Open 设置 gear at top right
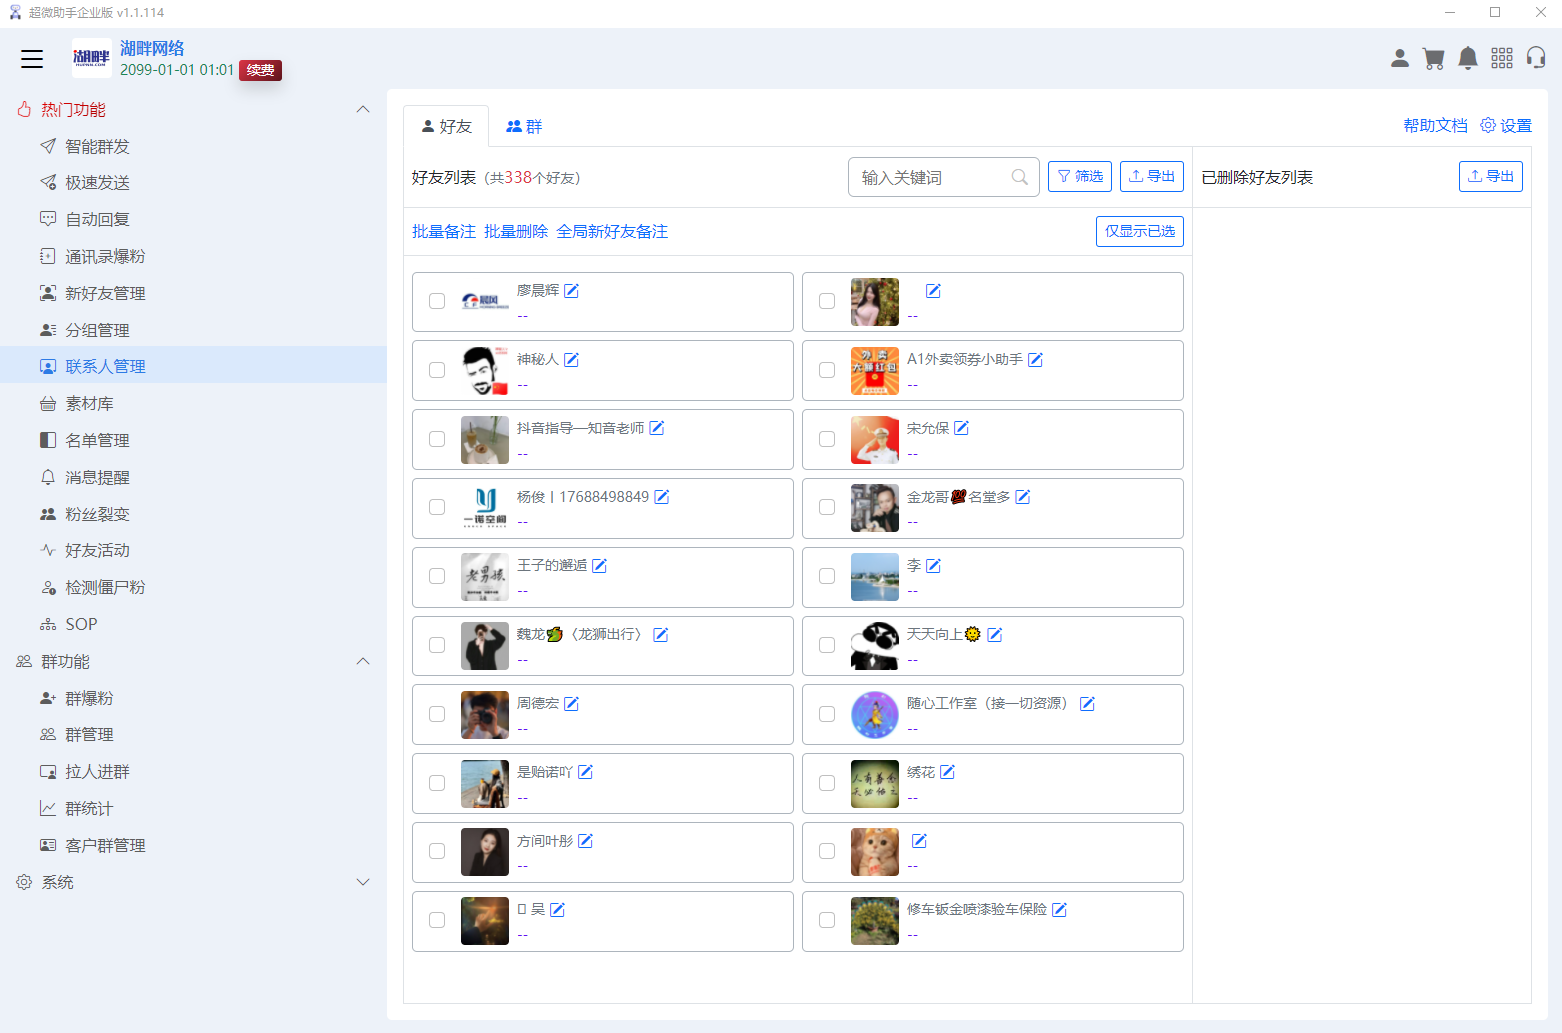This screenshot has width=1562, height=1033. (x=1505, y=125)
